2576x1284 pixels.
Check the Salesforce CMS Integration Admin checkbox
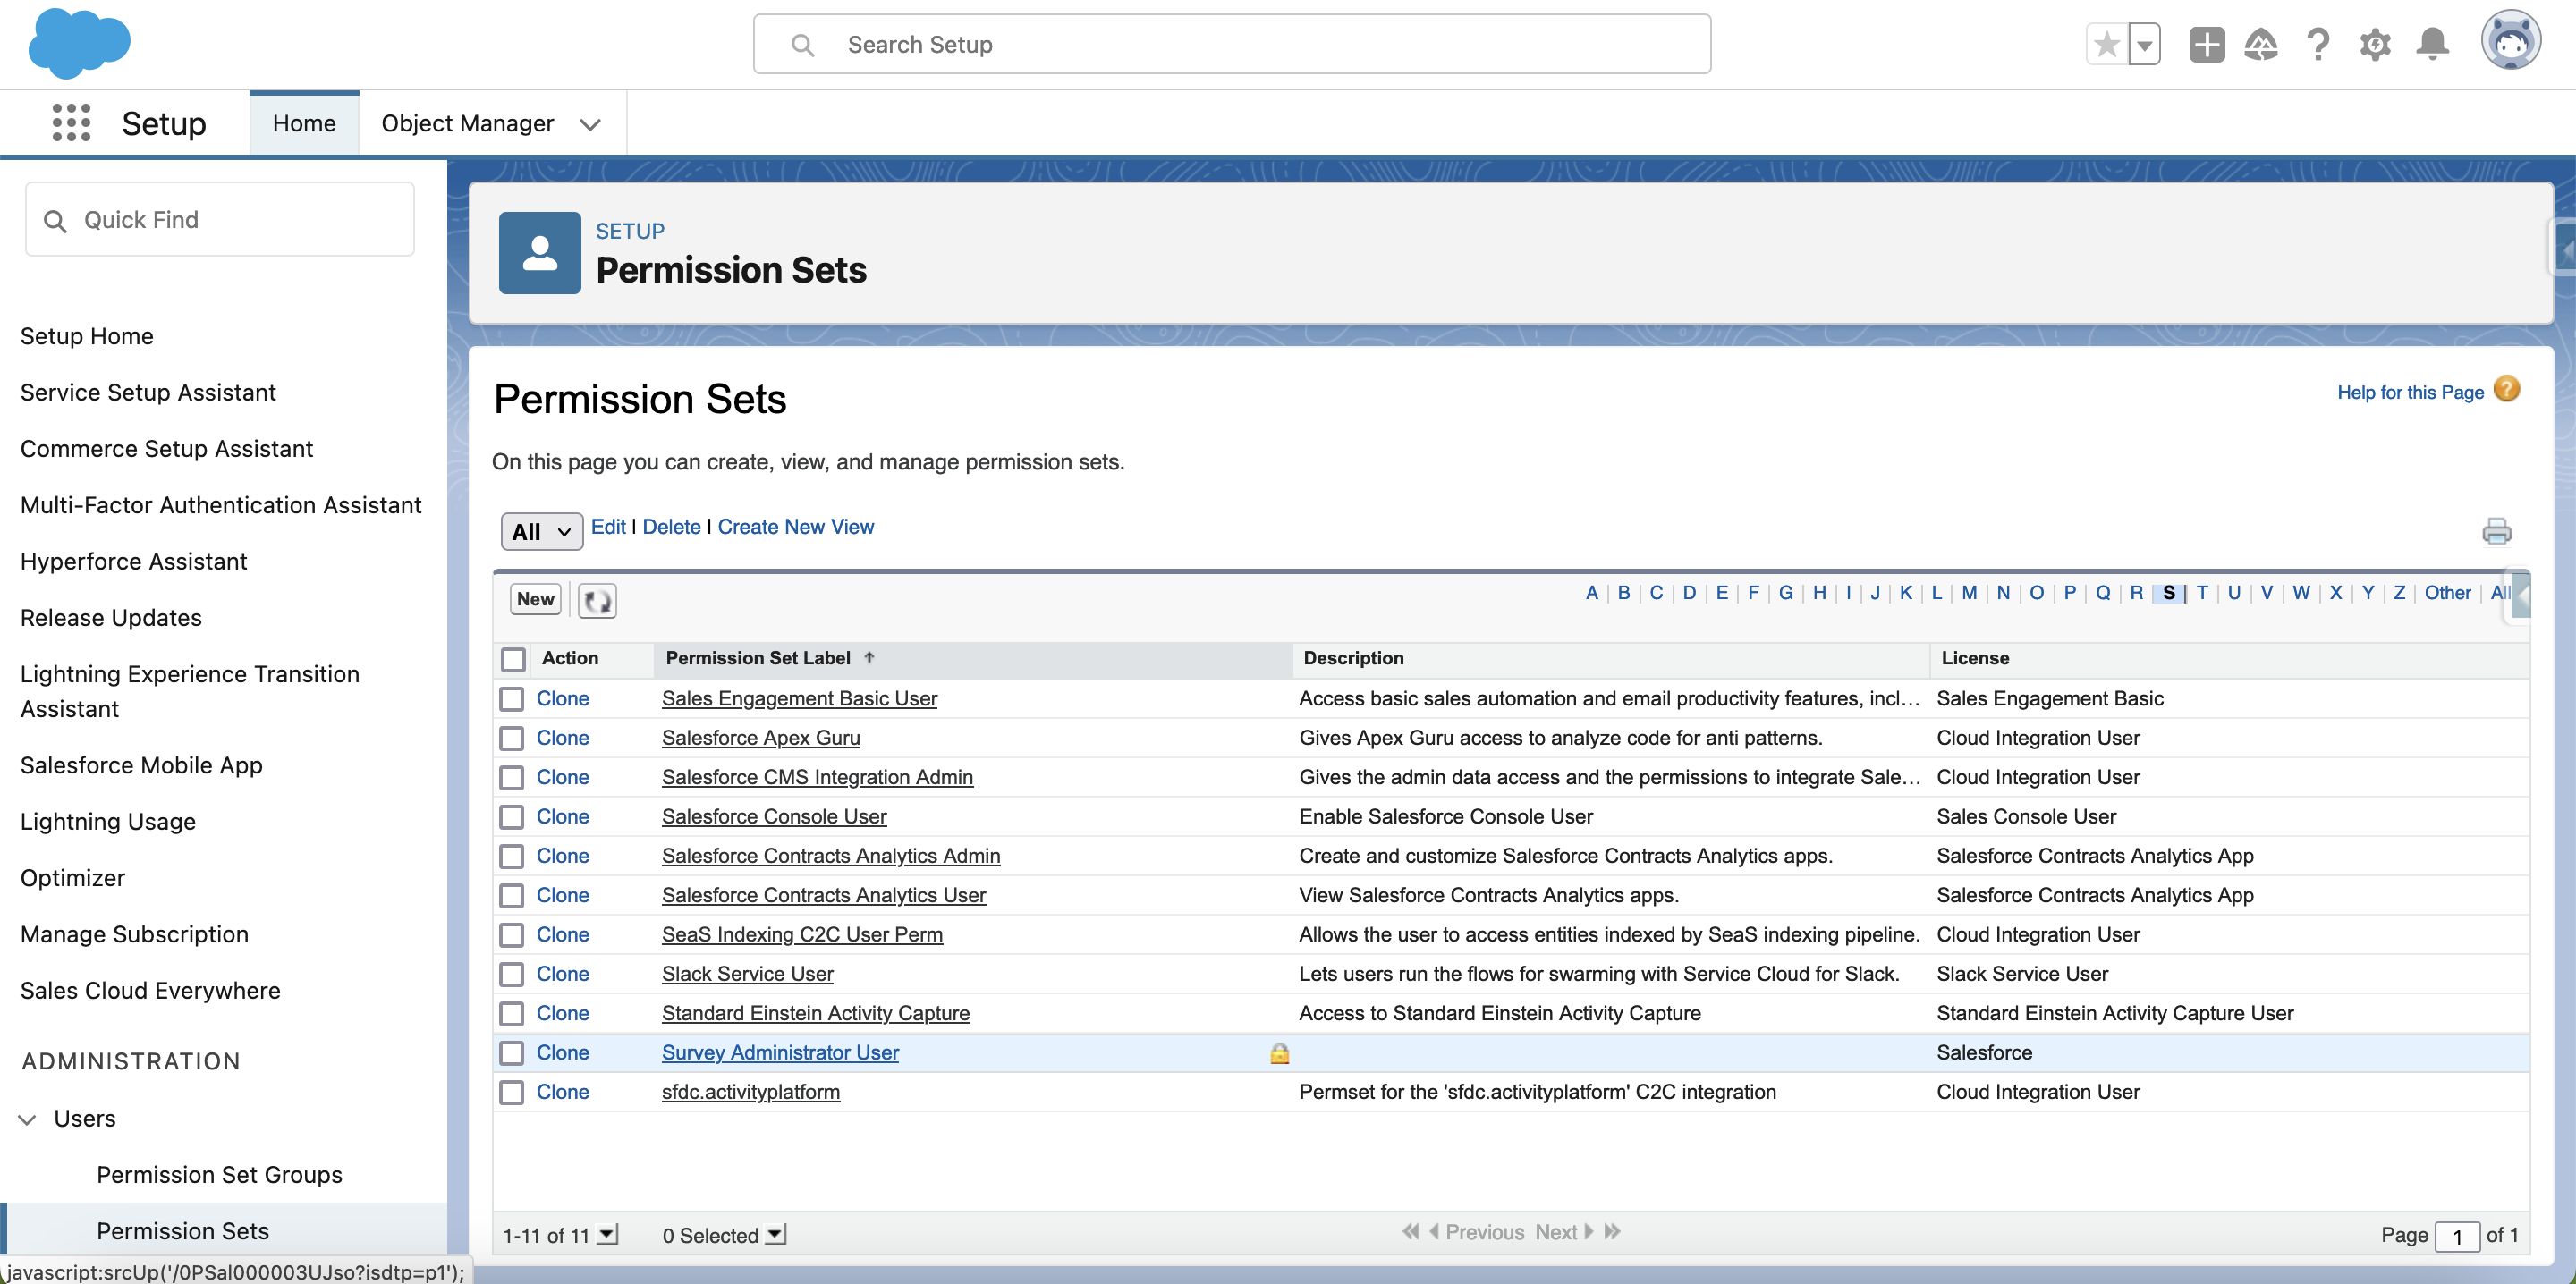(x=511, y=778)
